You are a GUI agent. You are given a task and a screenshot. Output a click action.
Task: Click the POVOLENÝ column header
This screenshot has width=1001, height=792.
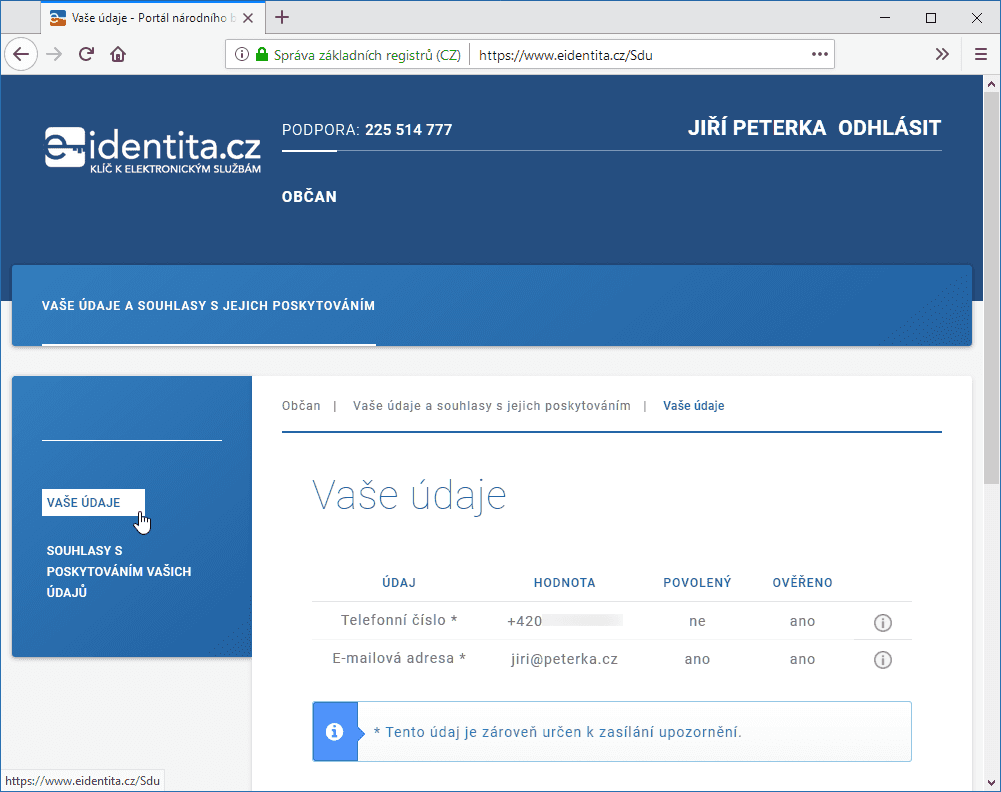point(697,583)
